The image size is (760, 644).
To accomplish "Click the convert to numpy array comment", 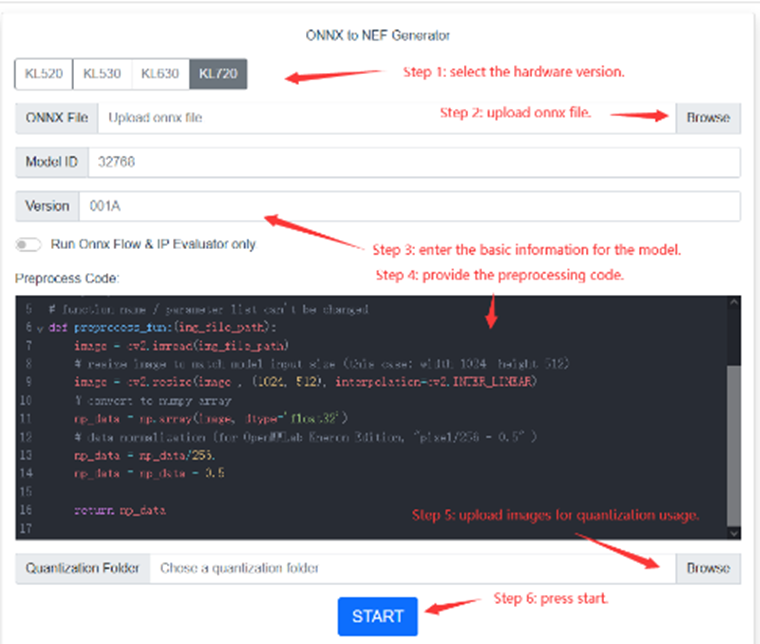I will click(x=153, y=401).
